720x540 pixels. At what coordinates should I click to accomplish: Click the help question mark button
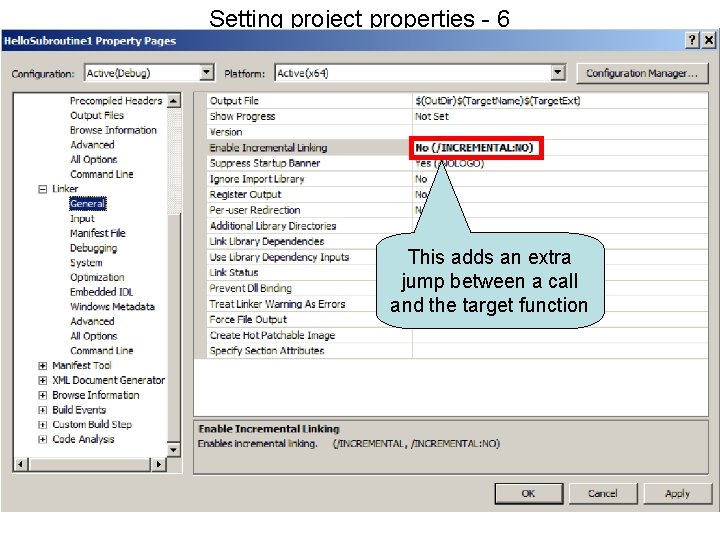coord(692,40)
